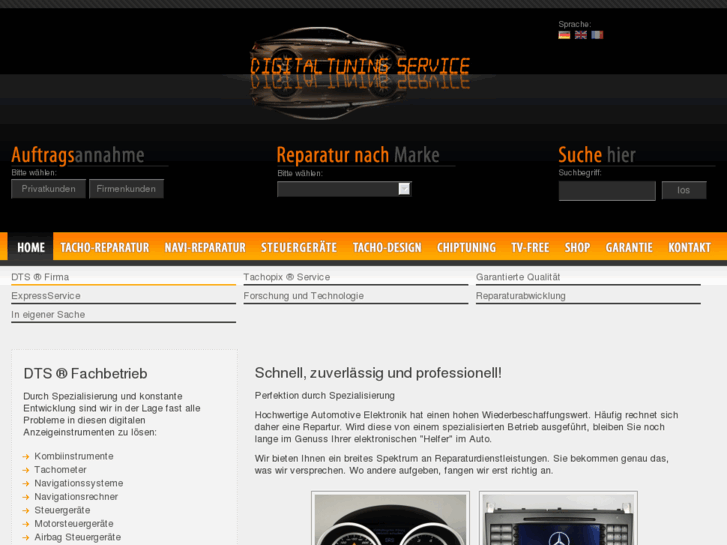Image resolution: width=727 pixels, height=545 pixels.
Task: Click the arrow bullet beside Kombiinstrumente
Action: pos(26,457)
